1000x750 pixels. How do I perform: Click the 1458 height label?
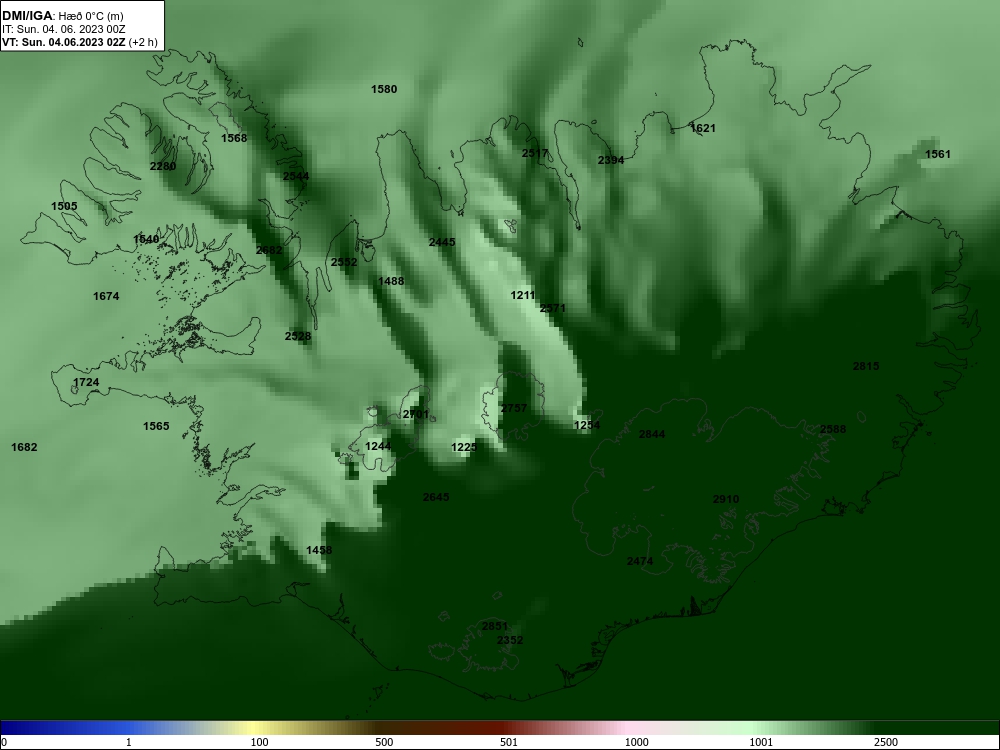(x=319, y=550)
